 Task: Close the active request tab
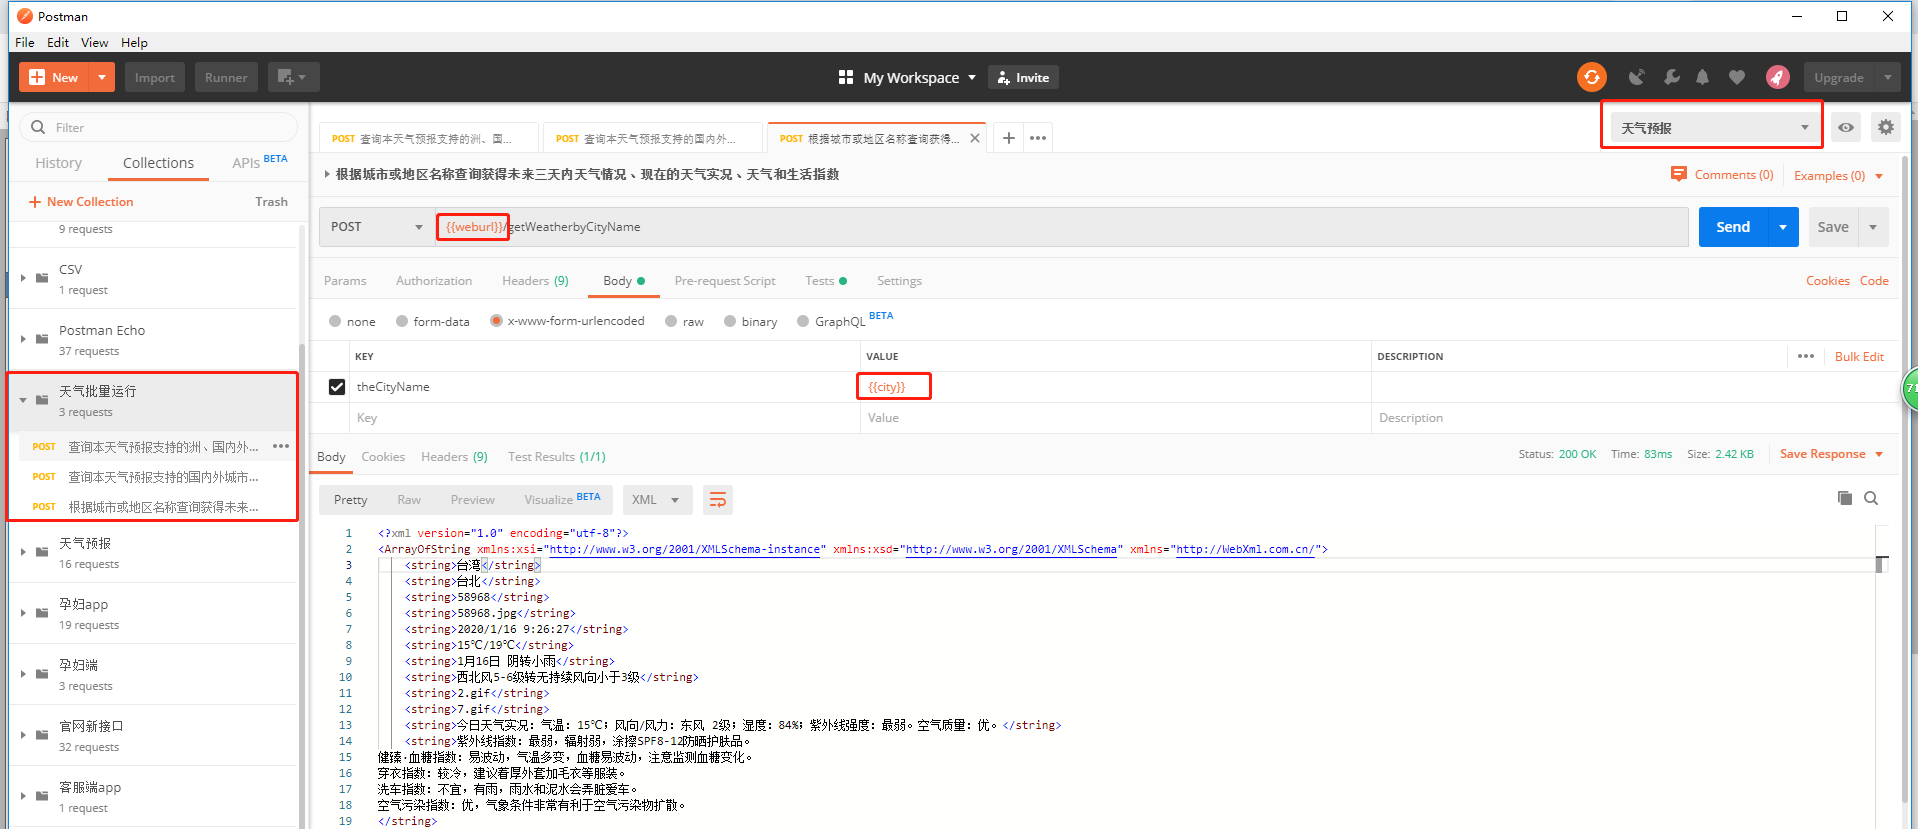(x=975, y=138)
